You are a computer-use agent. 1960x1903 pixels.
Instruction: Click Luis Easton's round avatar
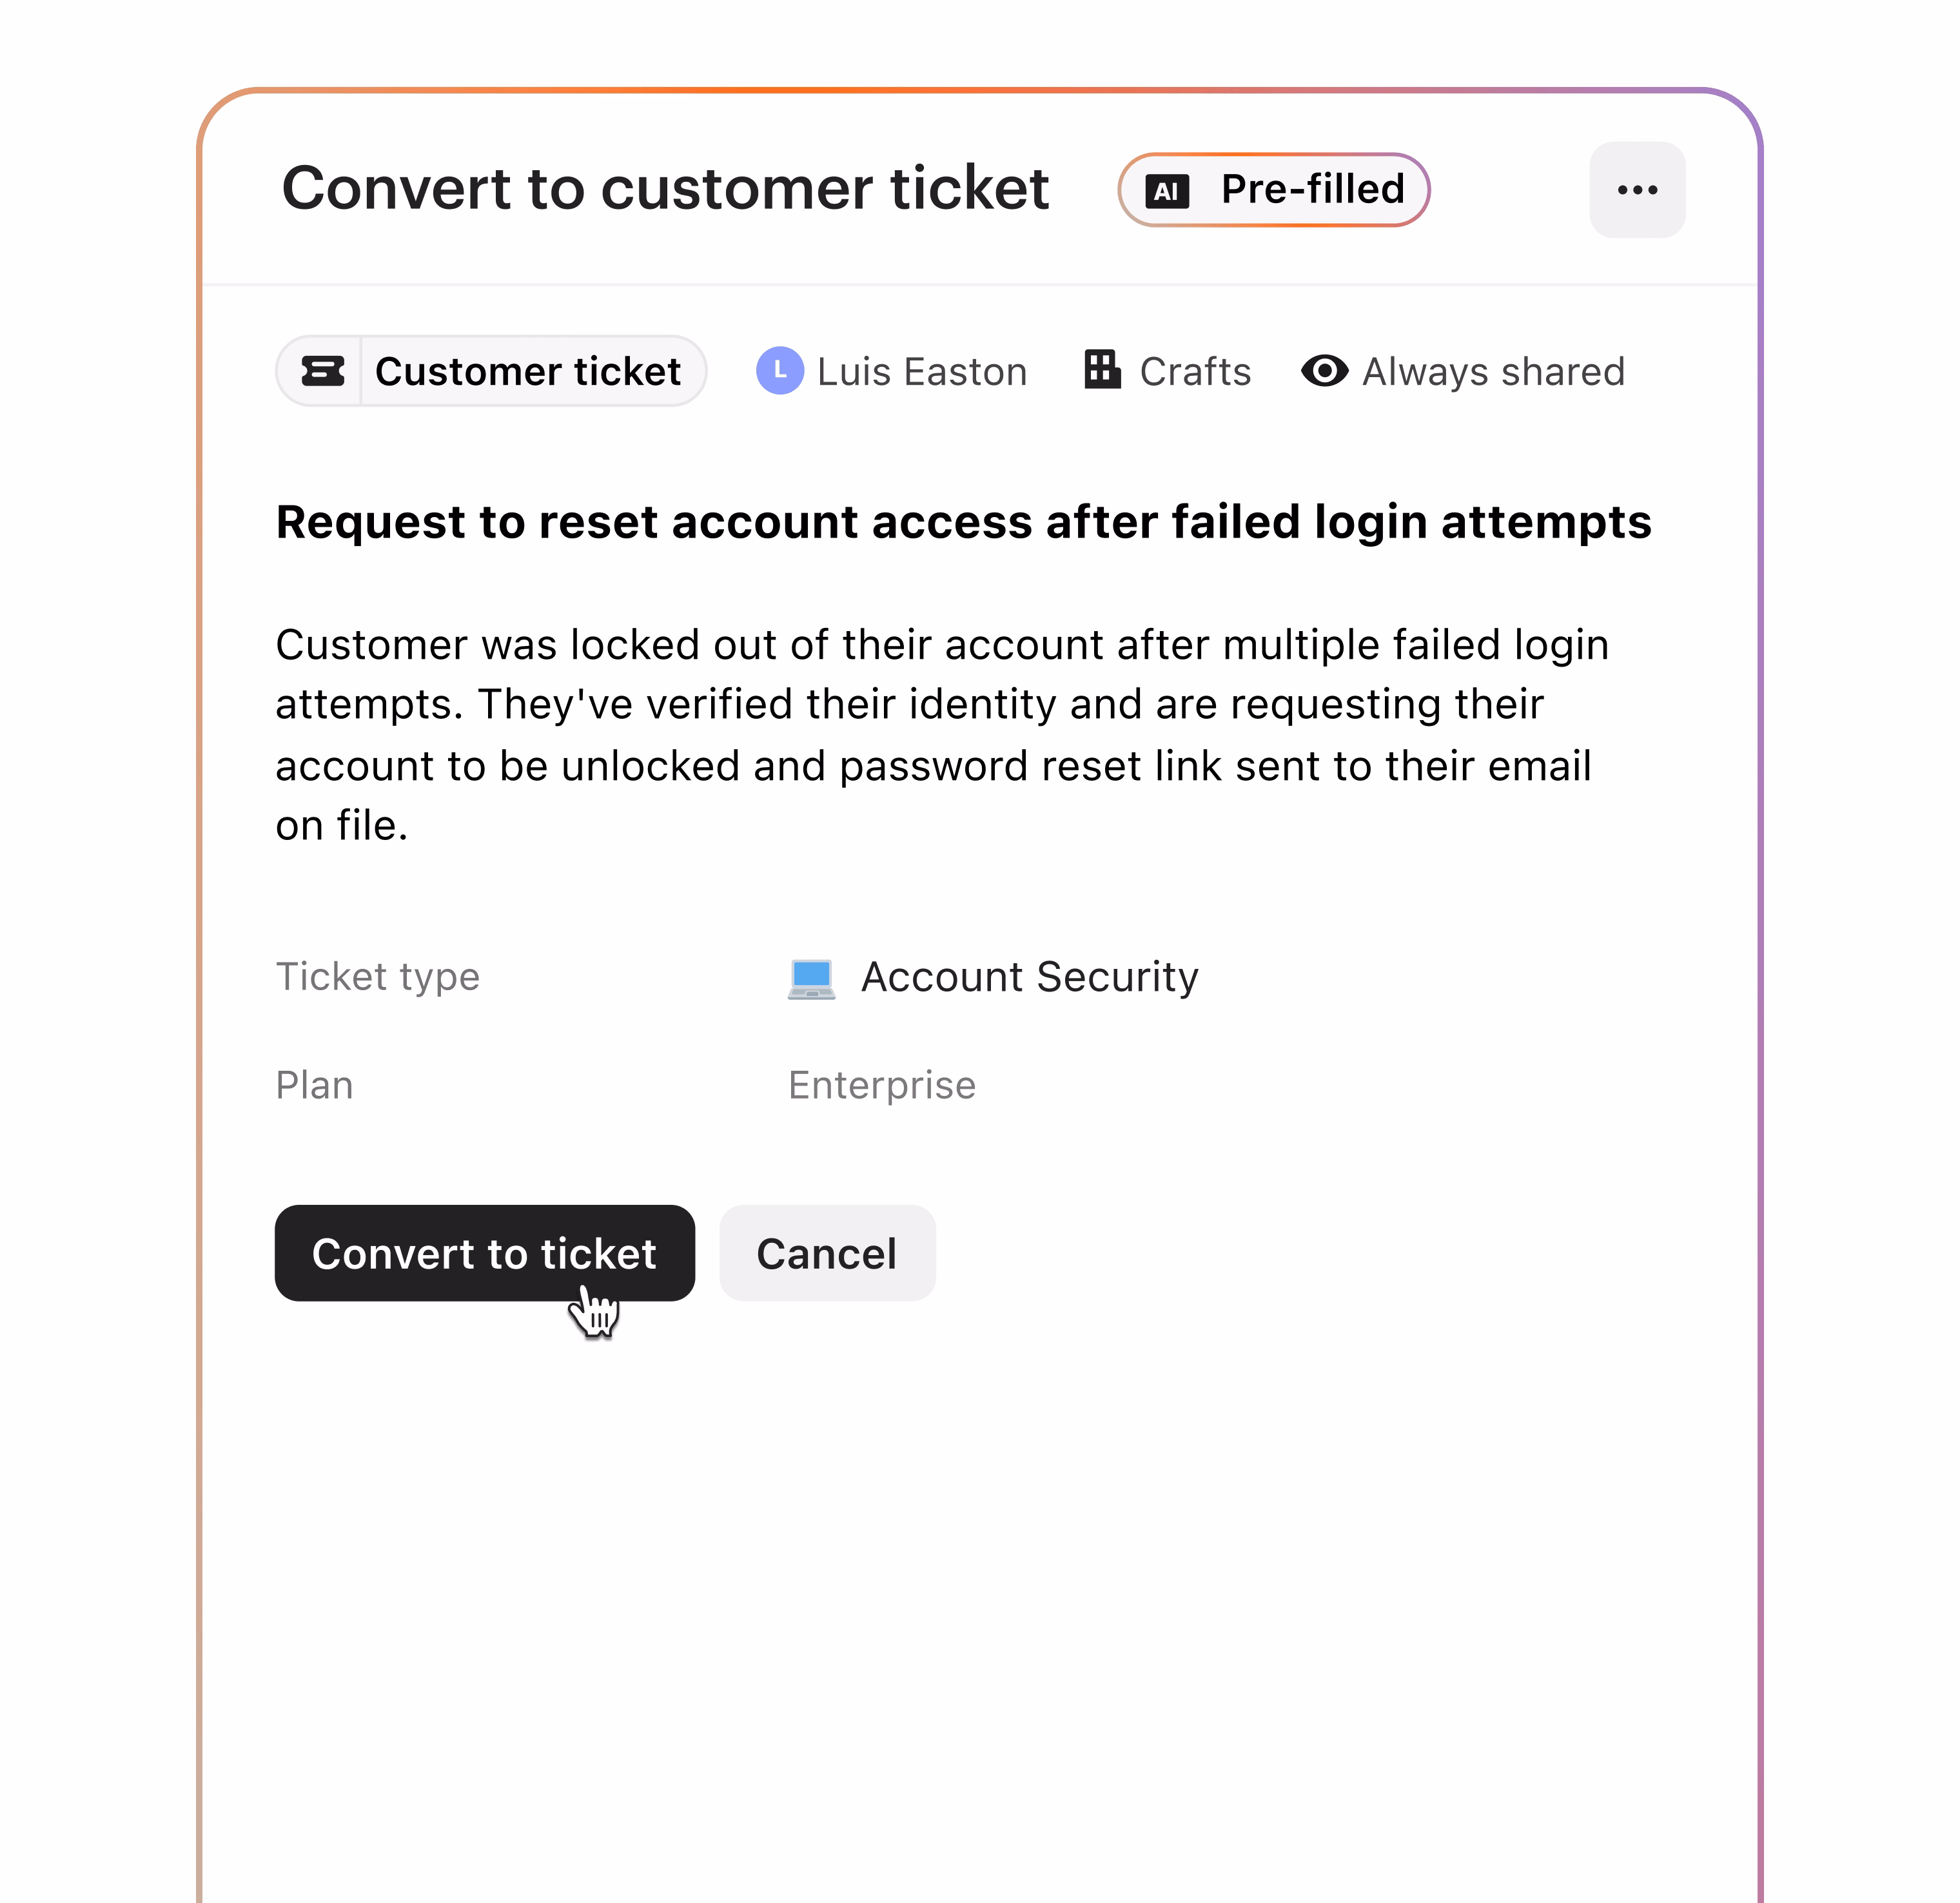(x=779, y=371)
